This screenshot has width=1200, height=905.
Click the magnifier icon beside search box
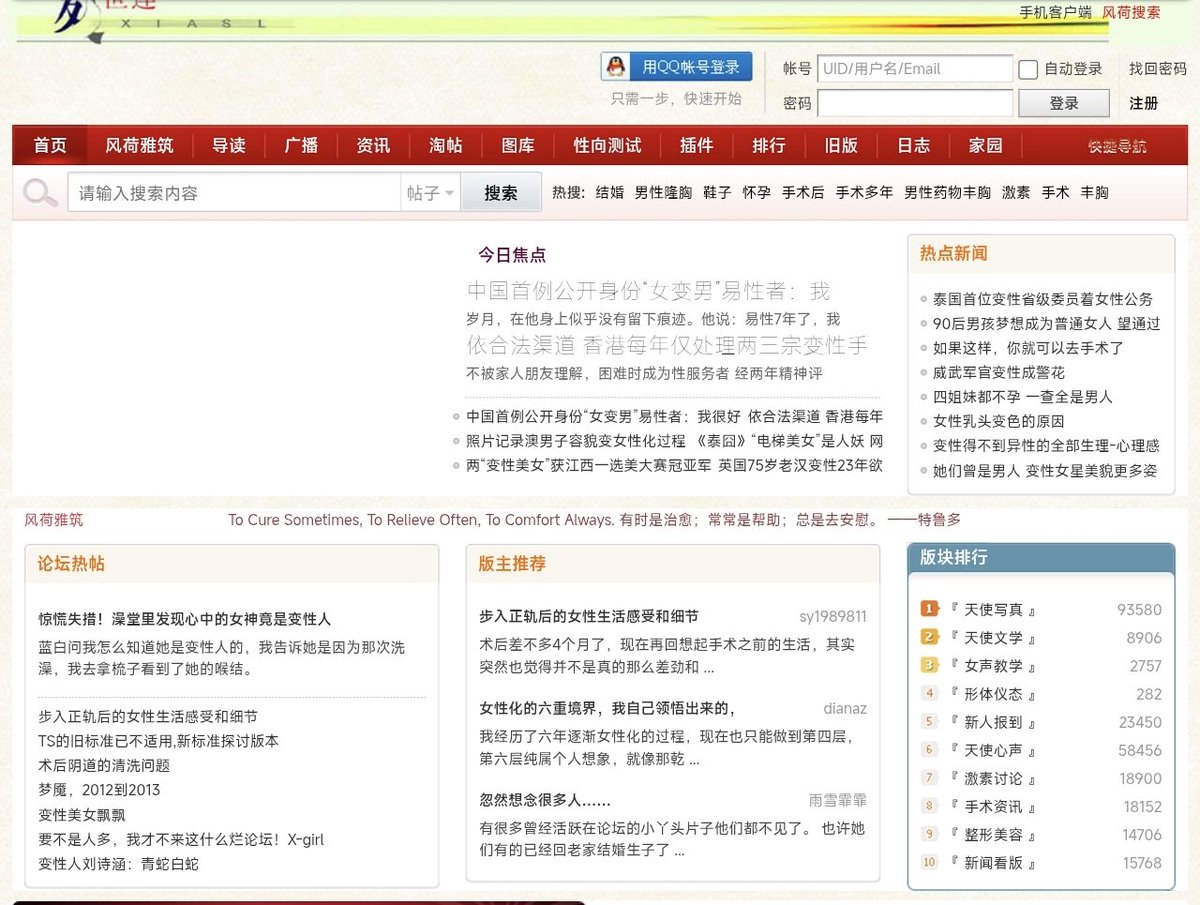pos(41,193)
